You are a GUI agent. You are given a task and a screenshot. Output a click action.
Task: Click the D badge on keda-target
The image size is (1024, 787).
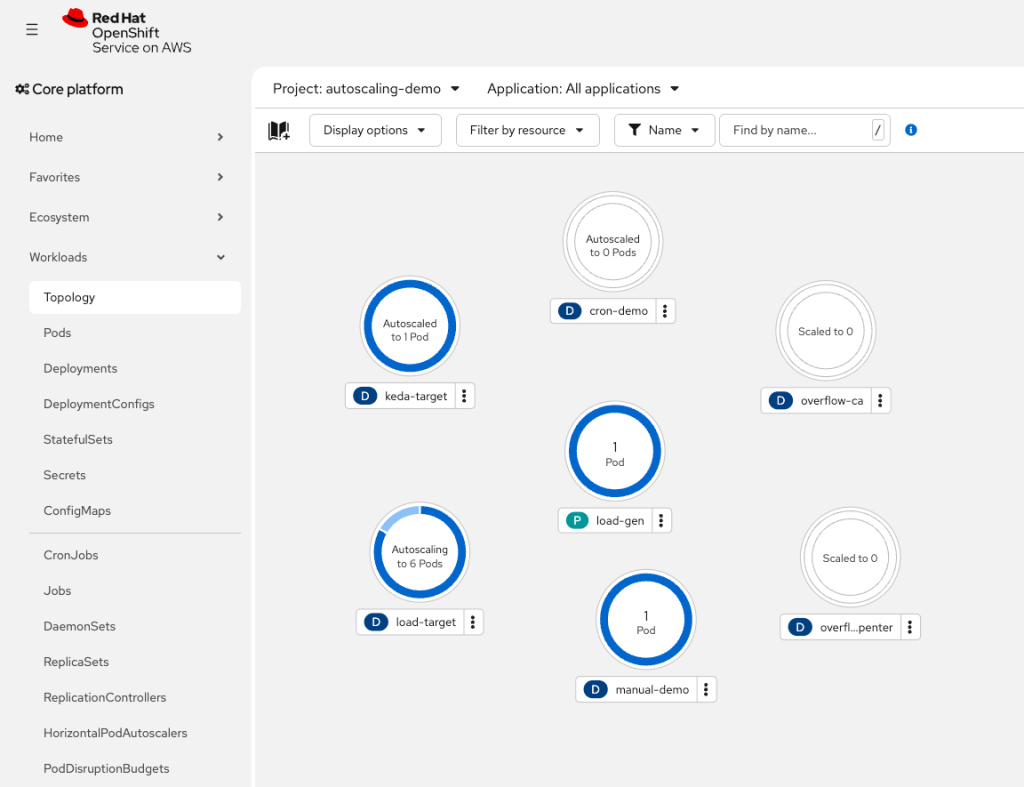(x=365, y=396)
